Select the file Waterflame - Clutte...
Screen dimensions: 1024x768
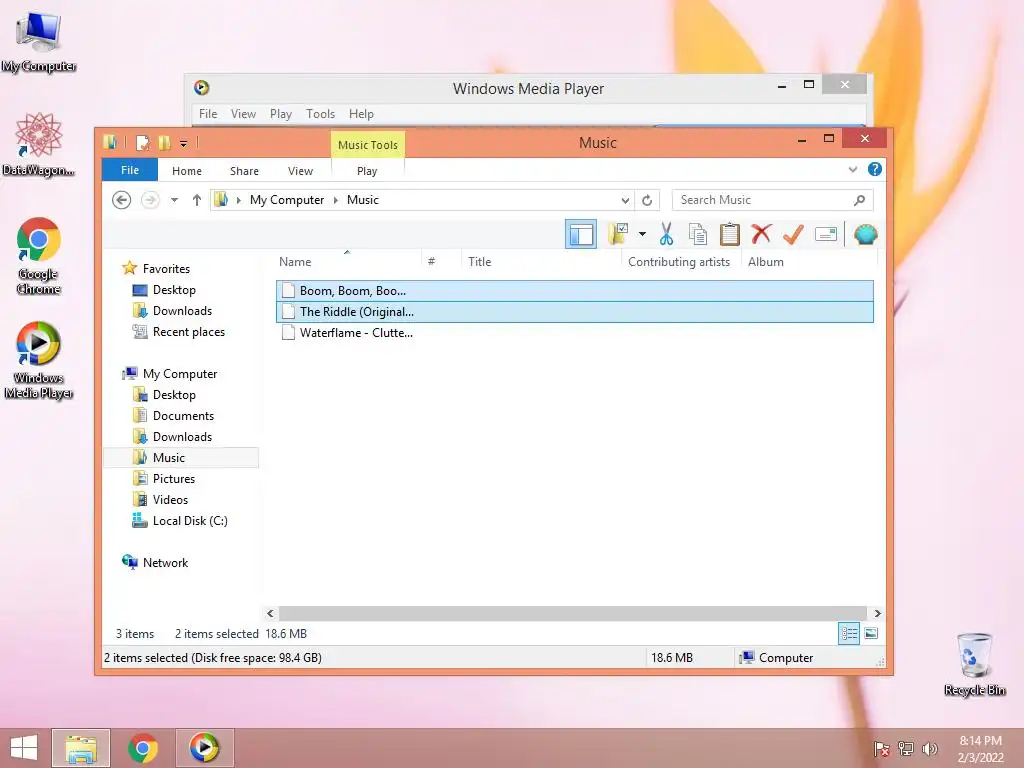click(575, 332)
